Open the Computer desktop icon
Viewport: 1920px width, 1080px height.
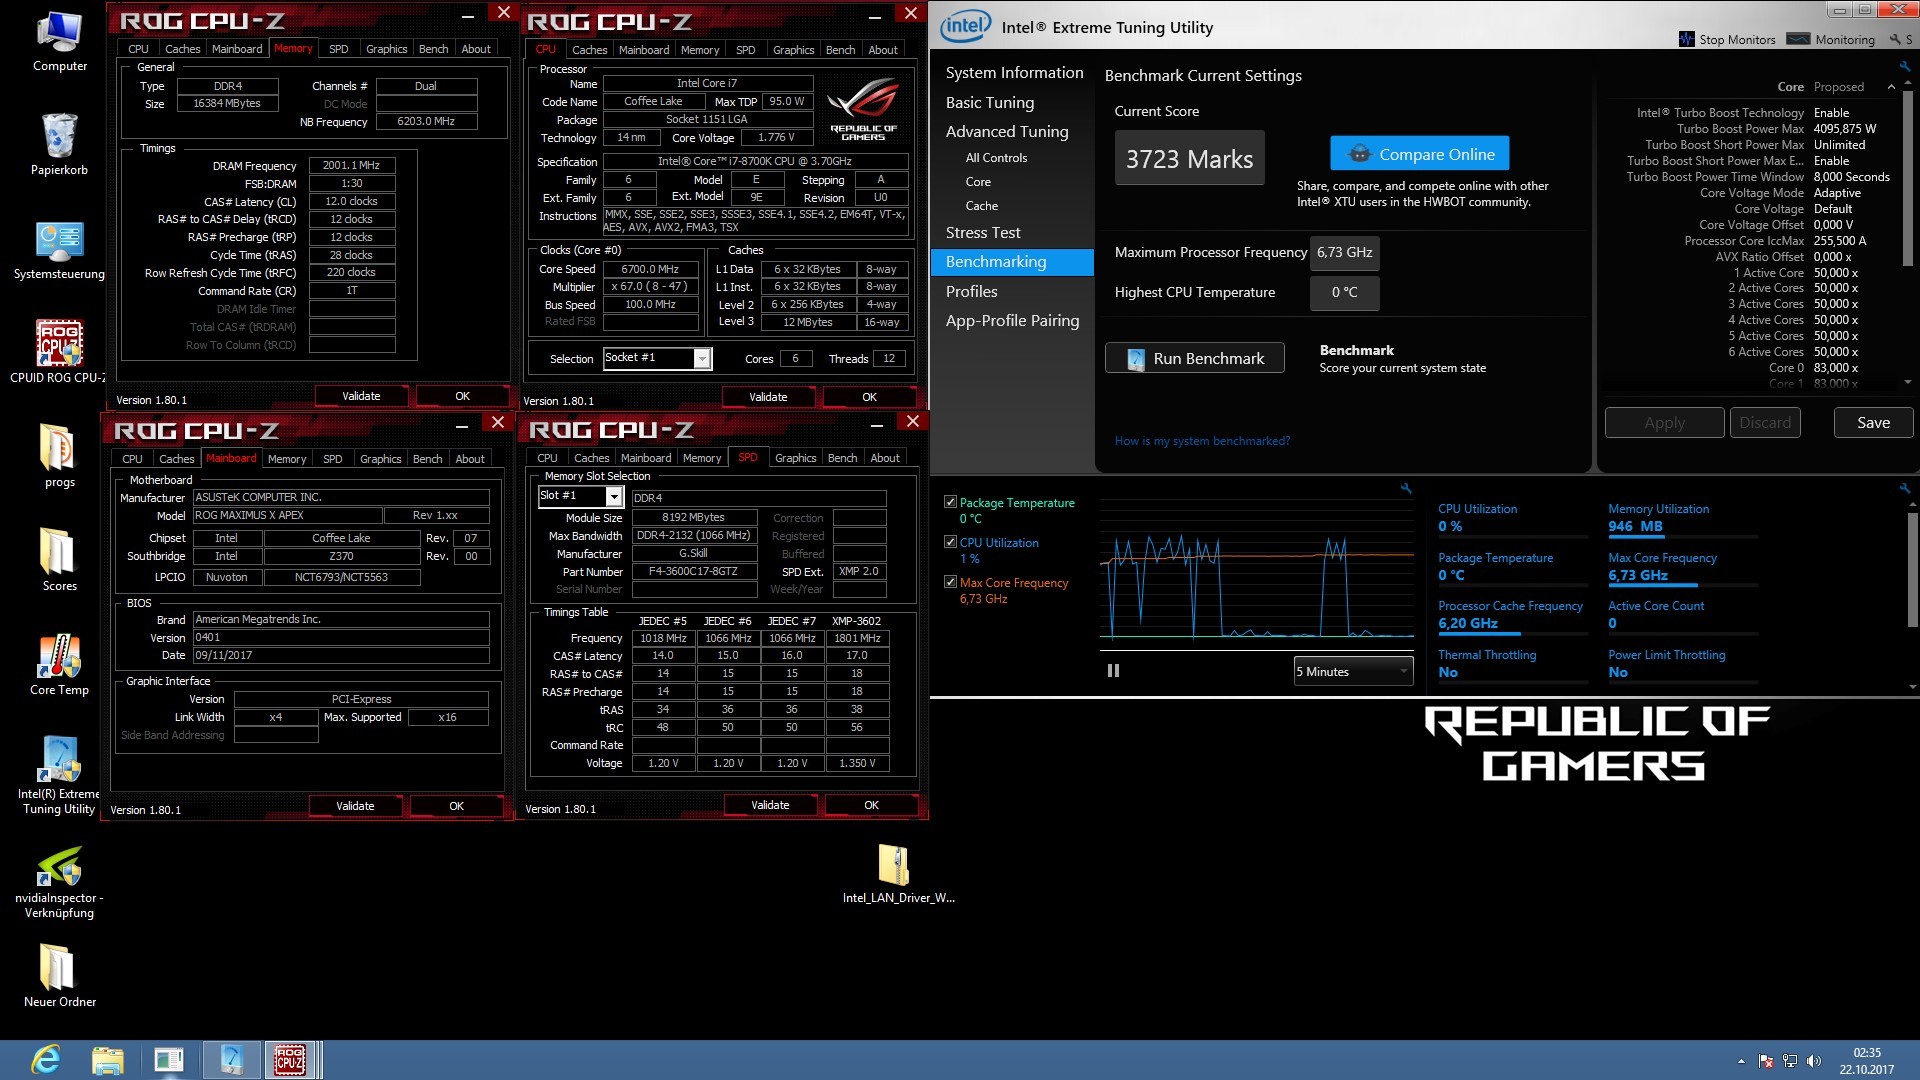pyautogui.click(x=59, y=42)
